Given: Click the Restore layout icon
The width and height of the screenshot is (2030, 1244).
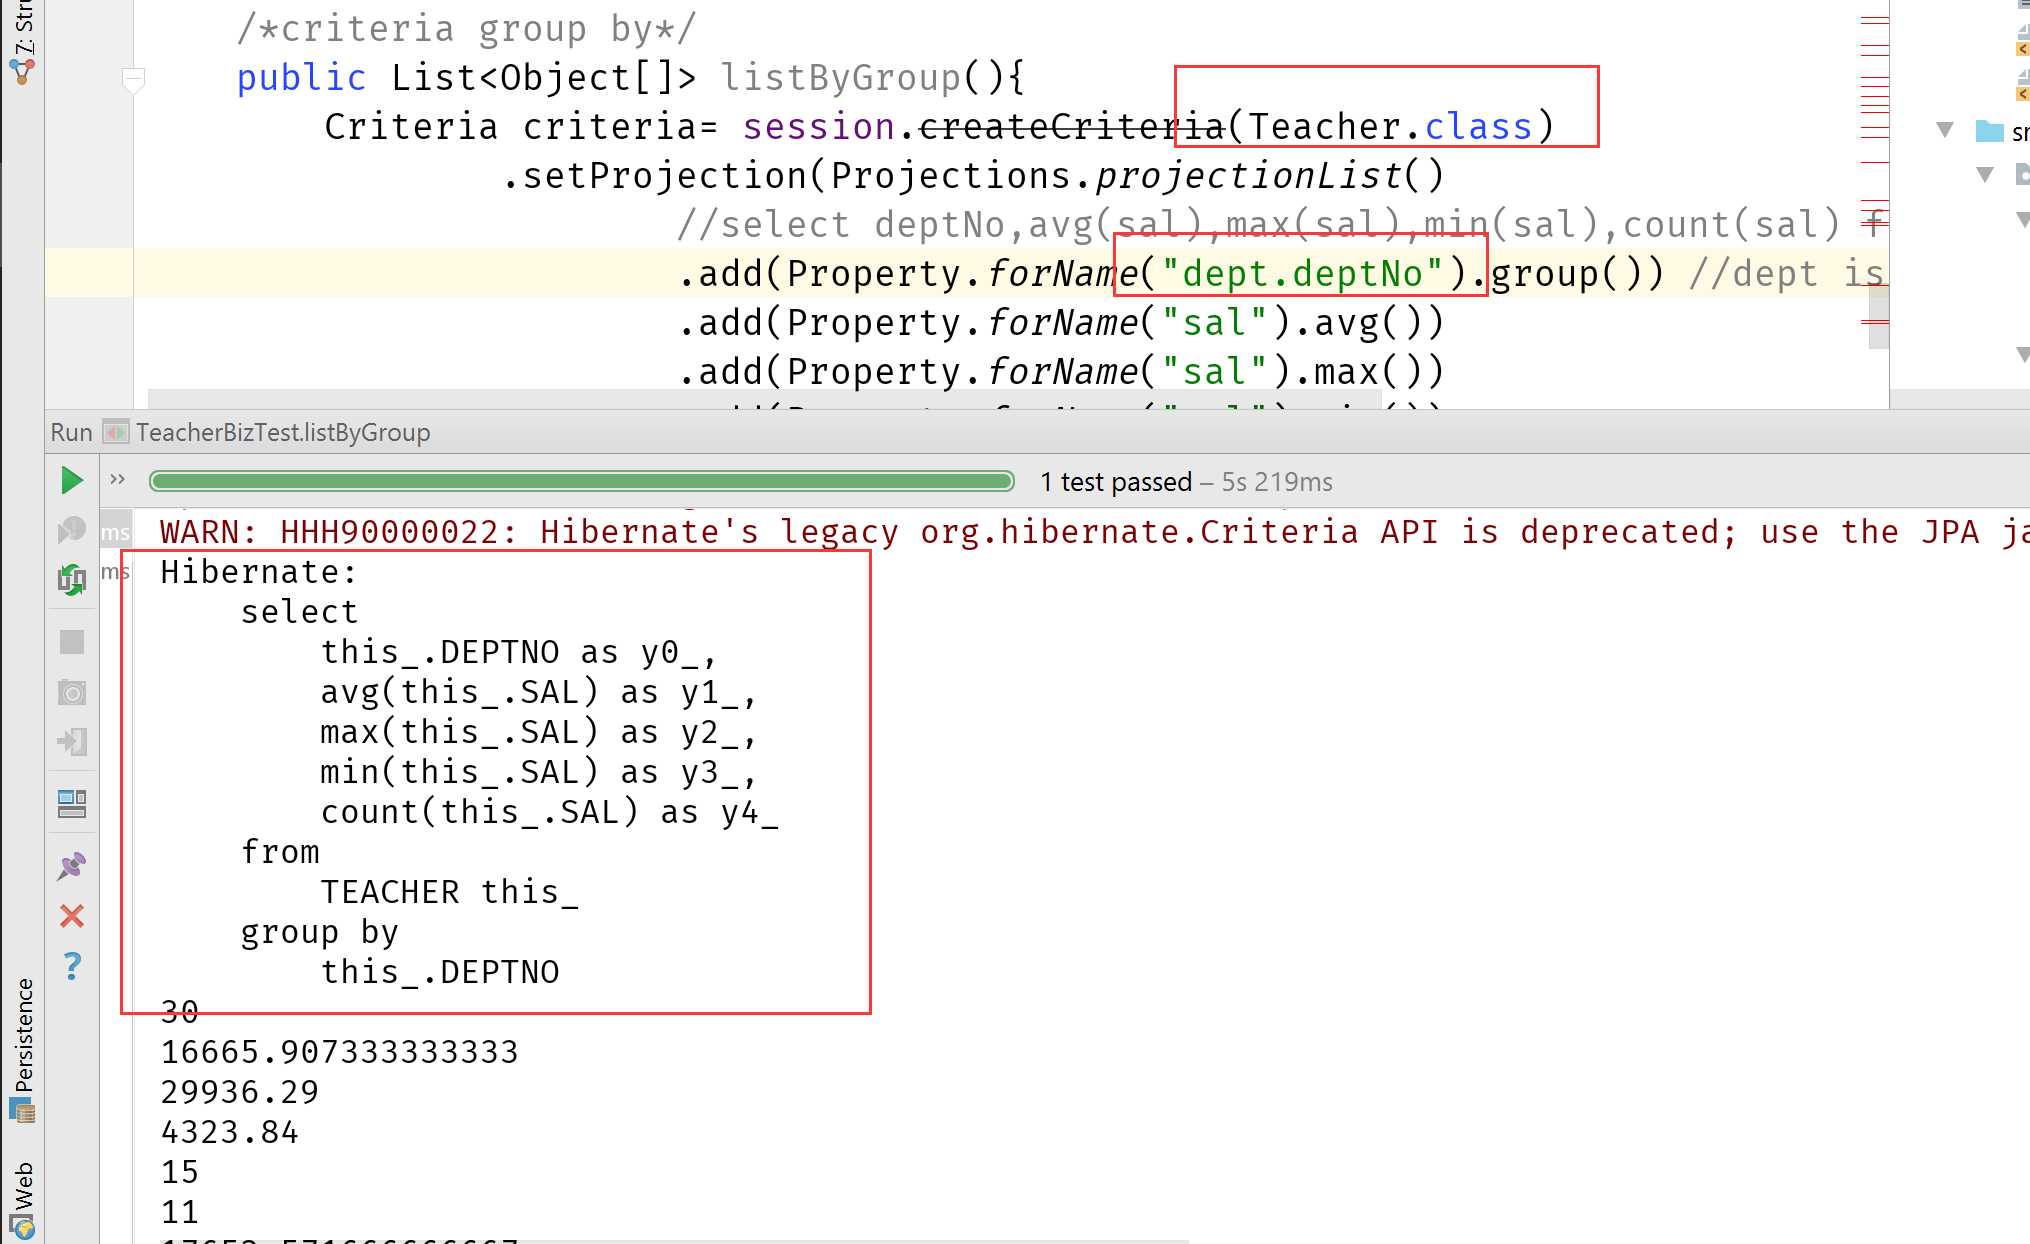Looking at the screenshot, I should coord(72,804).
